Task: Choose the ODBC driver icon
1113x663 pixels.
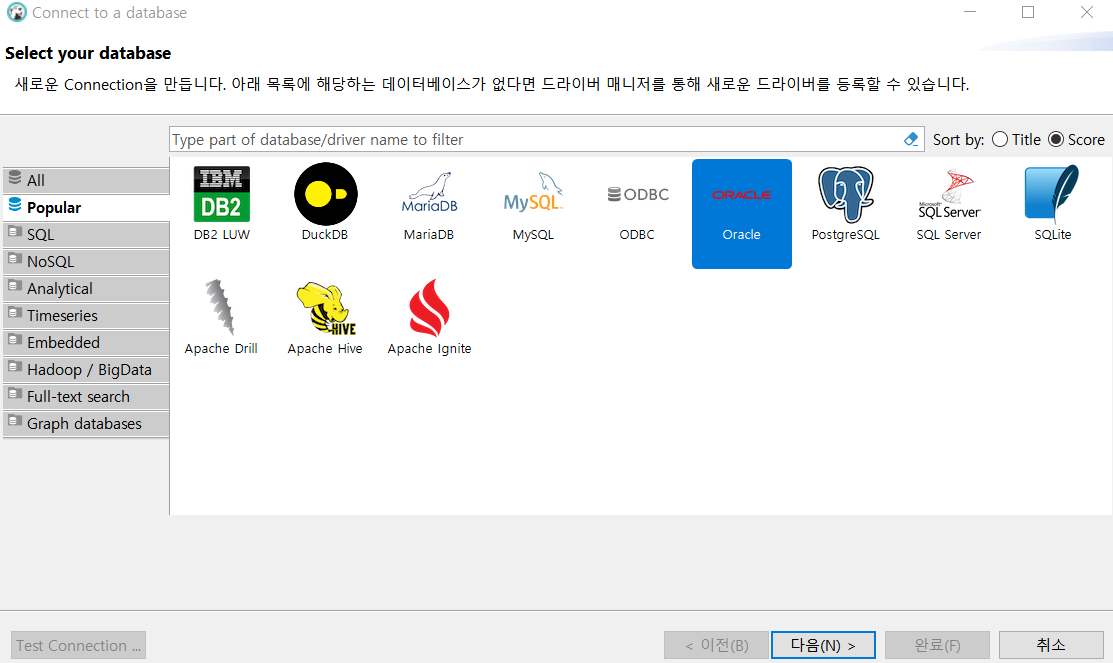Action: (x=637, y=194)
